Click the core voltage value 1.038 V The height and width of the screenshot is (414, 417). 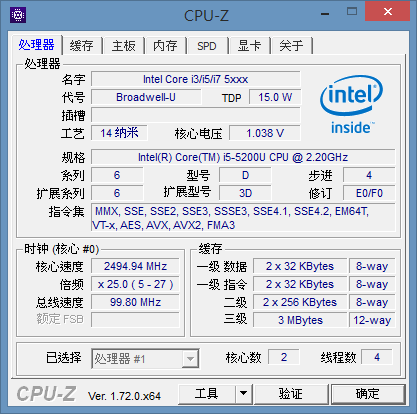pyautogui.click(x=265, y=133)
